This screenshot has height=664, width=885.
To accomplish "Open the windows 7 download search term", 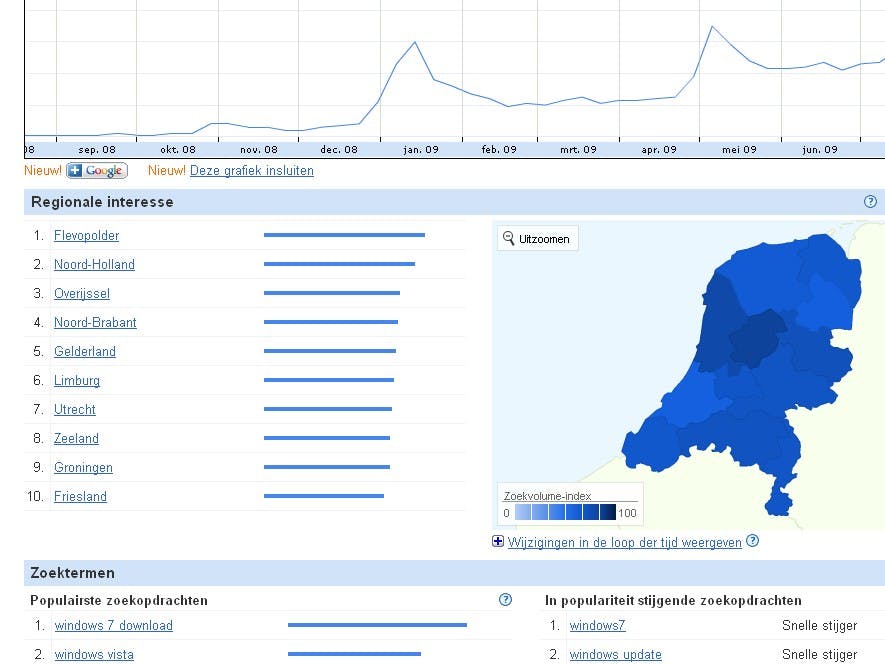I will pyautogui.click(x=113, y=626).
